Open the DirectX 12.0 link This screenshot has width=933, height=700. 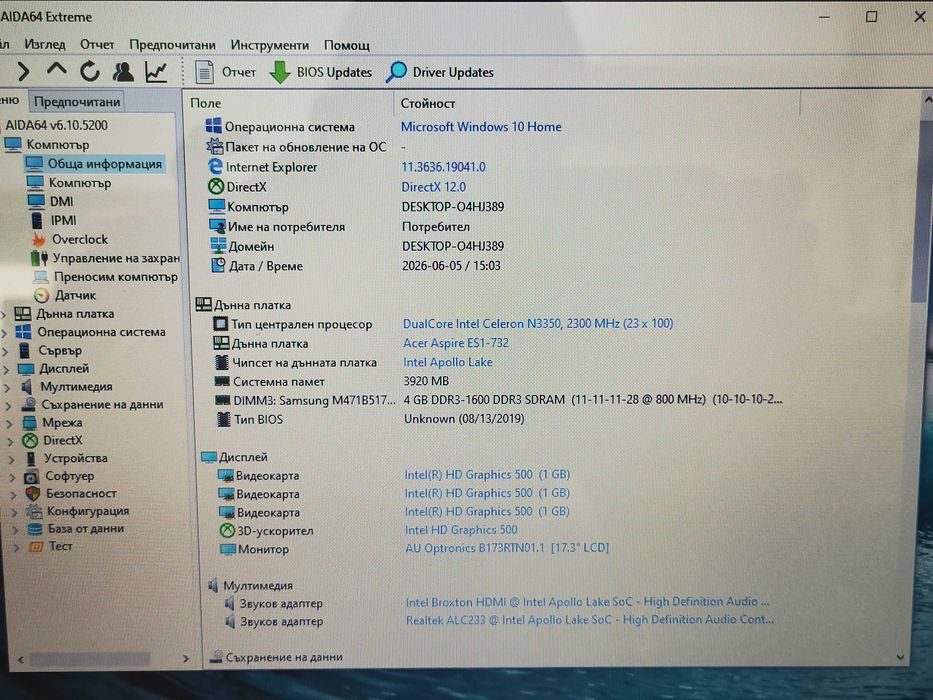[433, 187]
